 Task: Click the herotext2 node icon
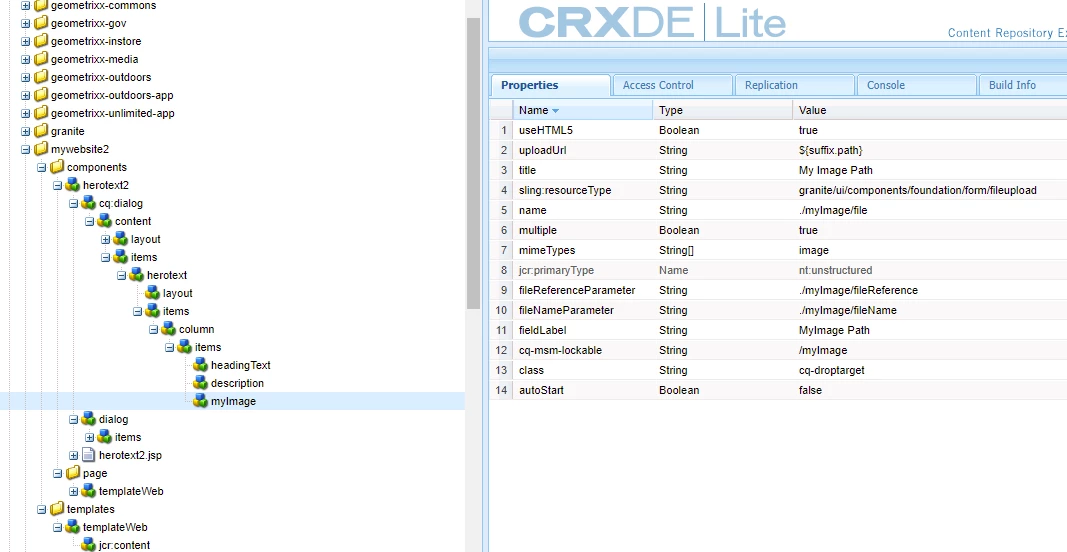[73, 185]
